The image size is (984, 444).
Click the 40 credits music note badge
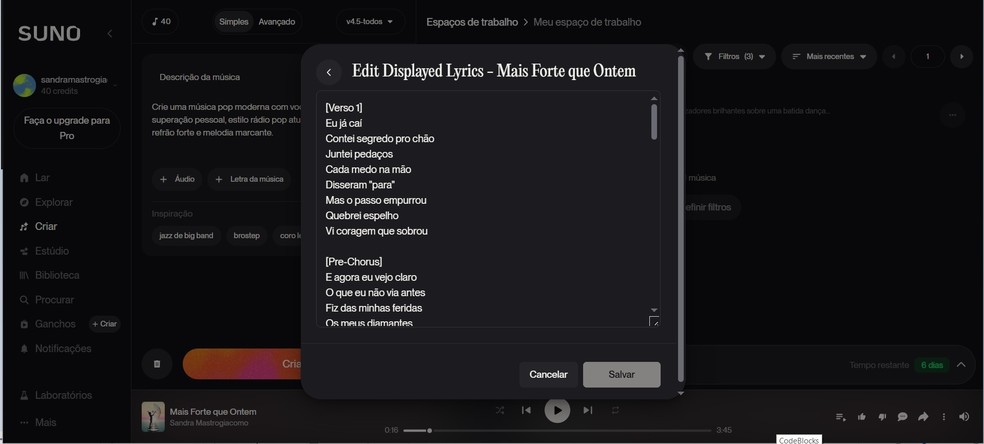tap(161, 21)
